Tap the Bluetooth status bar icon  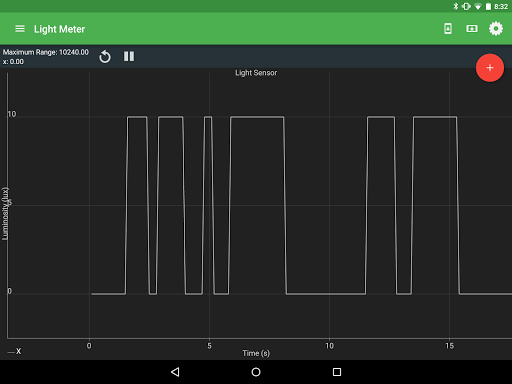tap(456, 6)
